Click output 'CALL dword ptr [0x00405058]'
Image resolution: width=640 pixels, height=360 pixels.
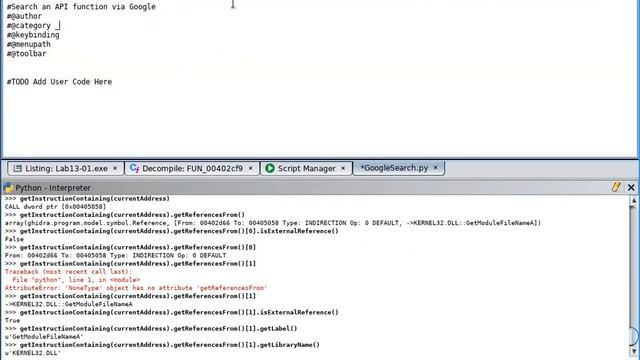(x=56, y=207)
